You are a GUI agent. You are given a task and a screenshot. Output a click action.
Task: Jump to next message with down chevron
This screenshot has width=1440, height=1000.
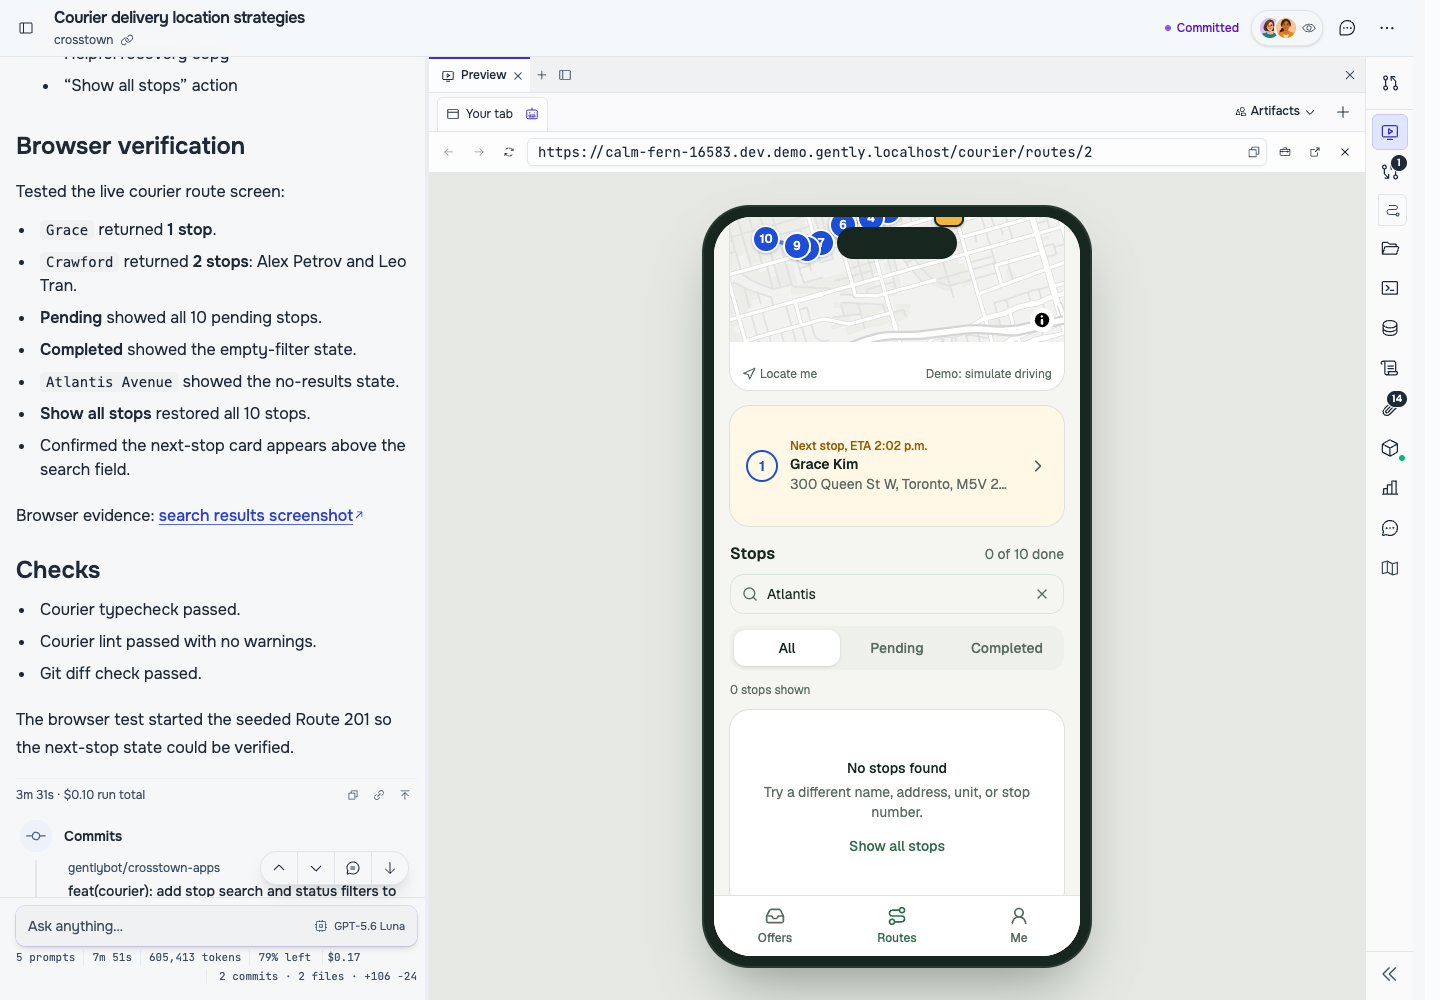tap(316, 868)
